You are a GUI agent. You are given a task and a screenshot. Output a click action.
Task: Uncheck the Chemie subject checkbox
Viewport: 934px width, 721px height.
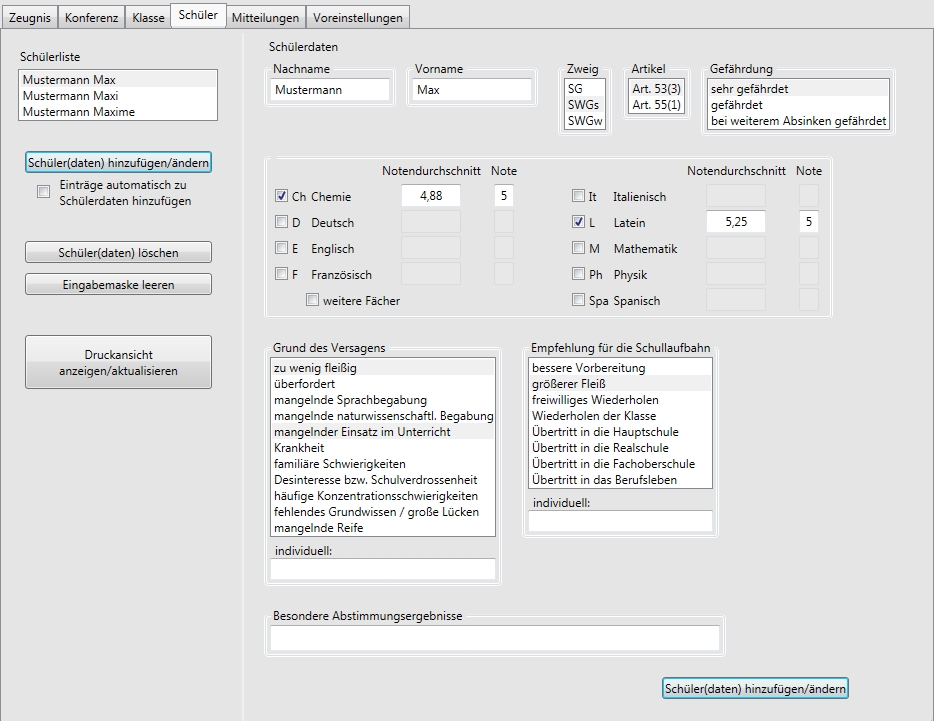pyautogui.click(x=281, y=196)
